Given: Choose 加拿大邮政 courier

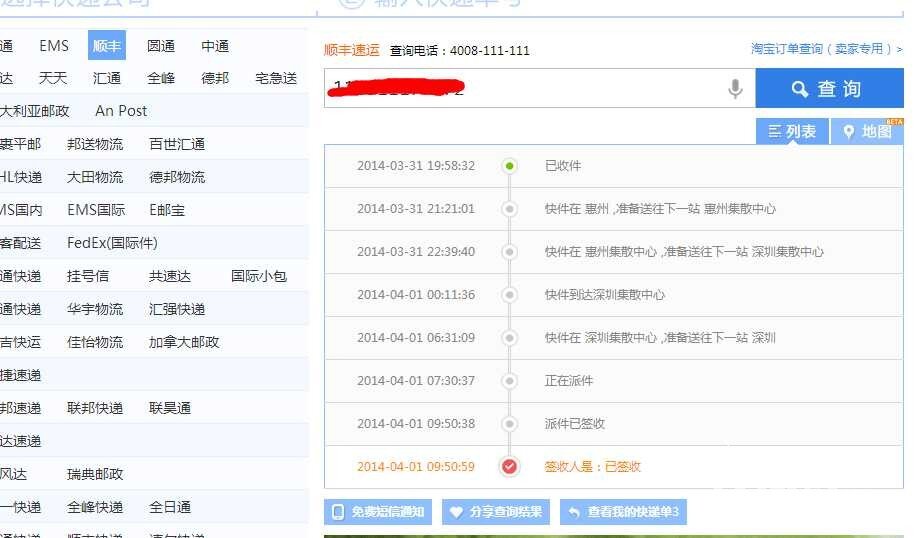Looking at the screenshot, I should pyautogui.click(x=184, y=342).
